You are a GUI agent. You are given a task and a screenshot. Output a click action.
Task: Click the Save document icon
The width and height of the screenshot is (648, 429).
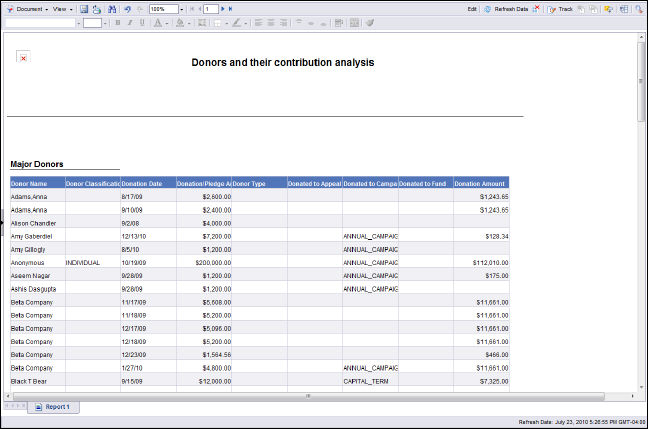tap(84, 8)
